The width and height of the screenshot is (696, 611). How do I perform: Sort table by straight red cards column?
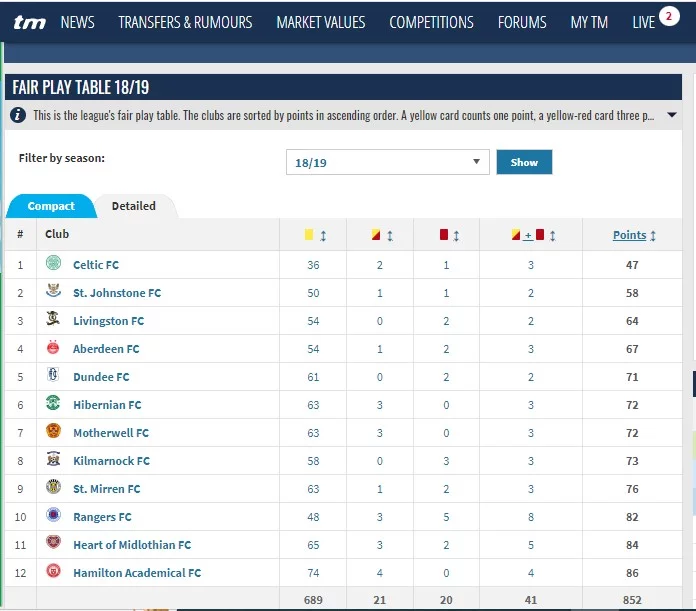pyautogui.click(x=449, y=235)
